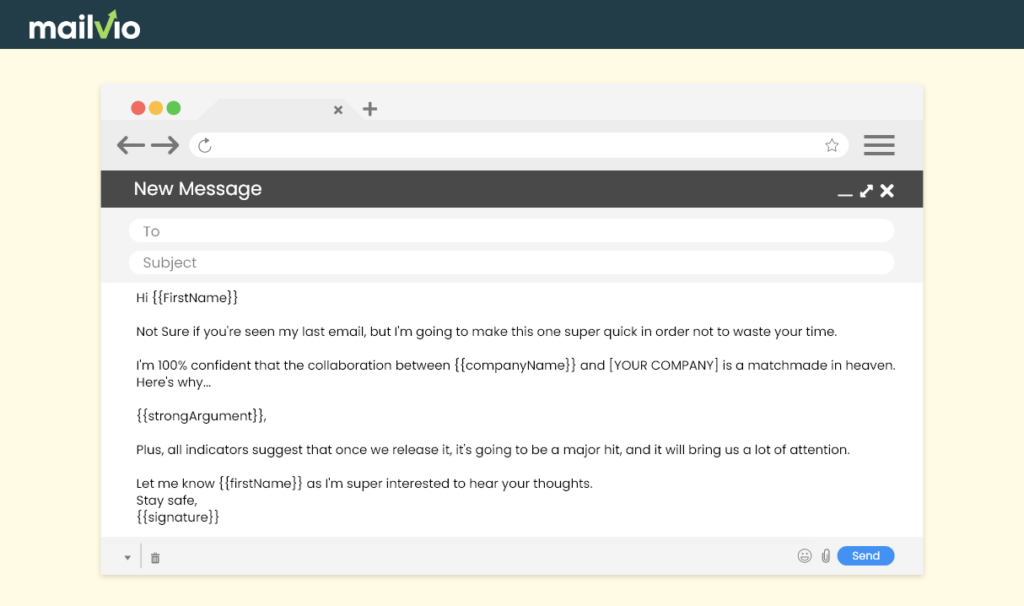Open the browser hamburger menu
1024x606 pixels.
click(x=879, y=145)
